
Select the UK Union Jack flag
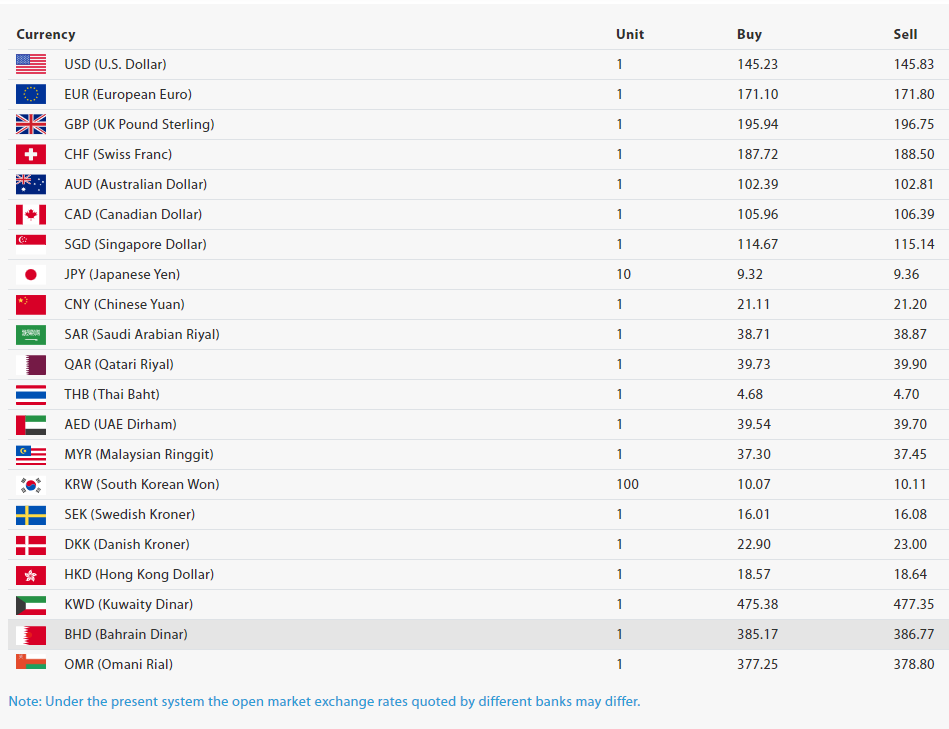(31, 124)
